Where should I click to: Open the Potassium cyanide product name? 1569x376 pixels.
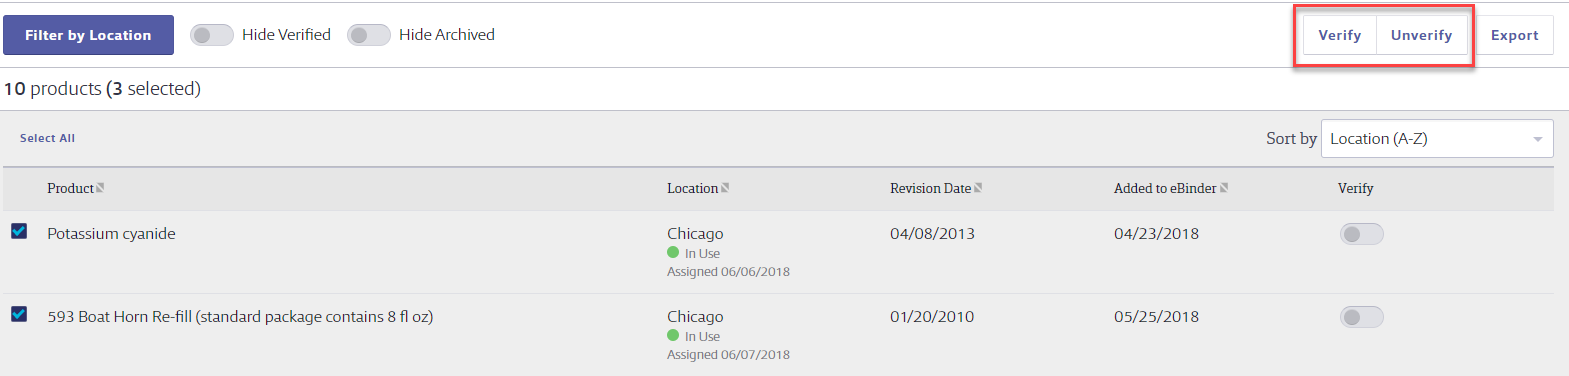(x=111, y=234)
